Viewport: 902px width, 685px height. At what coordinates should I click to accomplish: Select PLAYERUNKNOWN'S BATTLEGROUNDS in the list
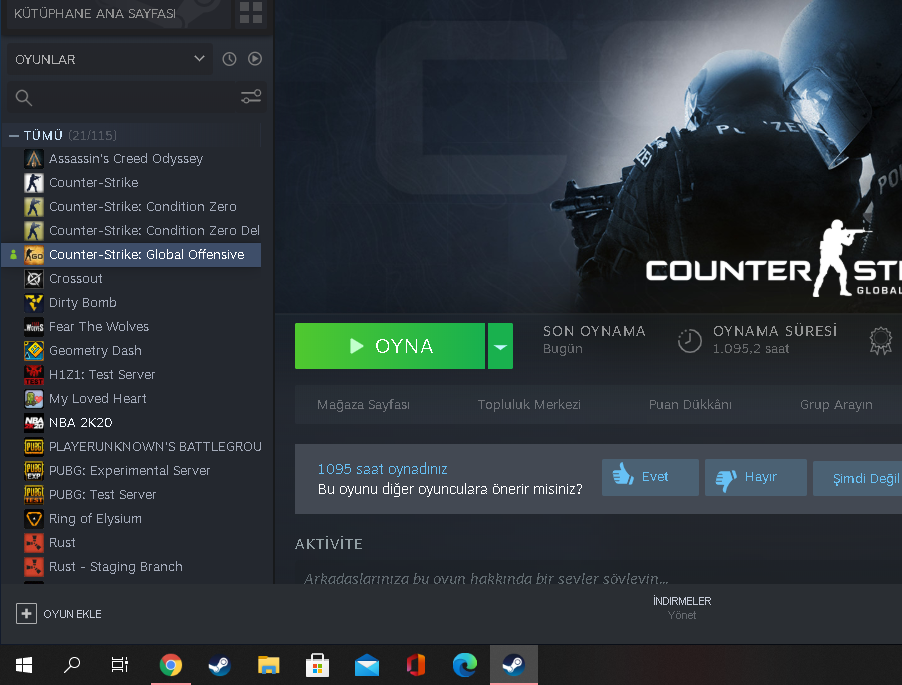[131, 447]
